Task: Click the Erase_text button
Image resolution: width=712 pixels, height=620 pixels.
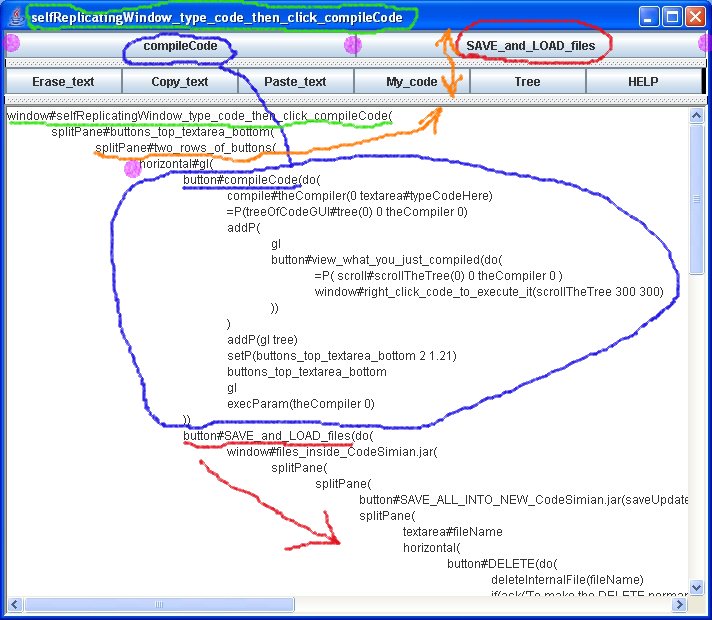Action: [63, 82]
